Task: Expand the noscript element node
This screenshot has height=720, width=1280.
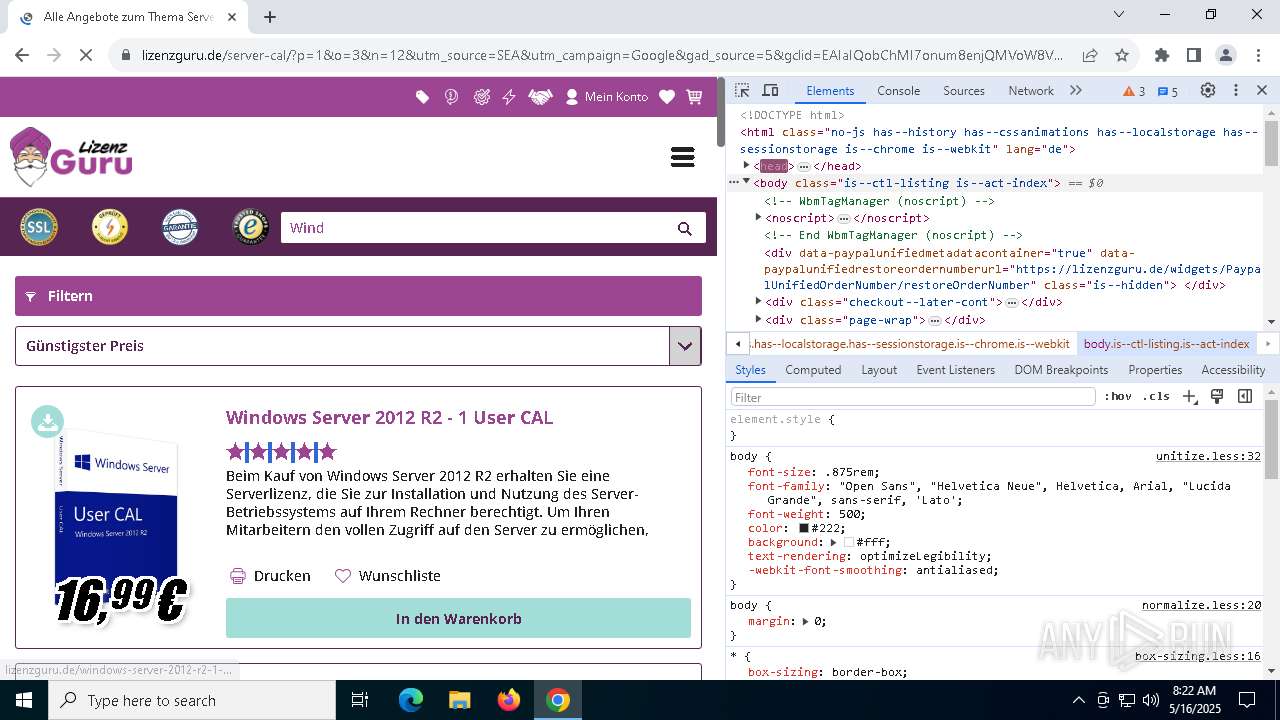Action: coord(758,217)
